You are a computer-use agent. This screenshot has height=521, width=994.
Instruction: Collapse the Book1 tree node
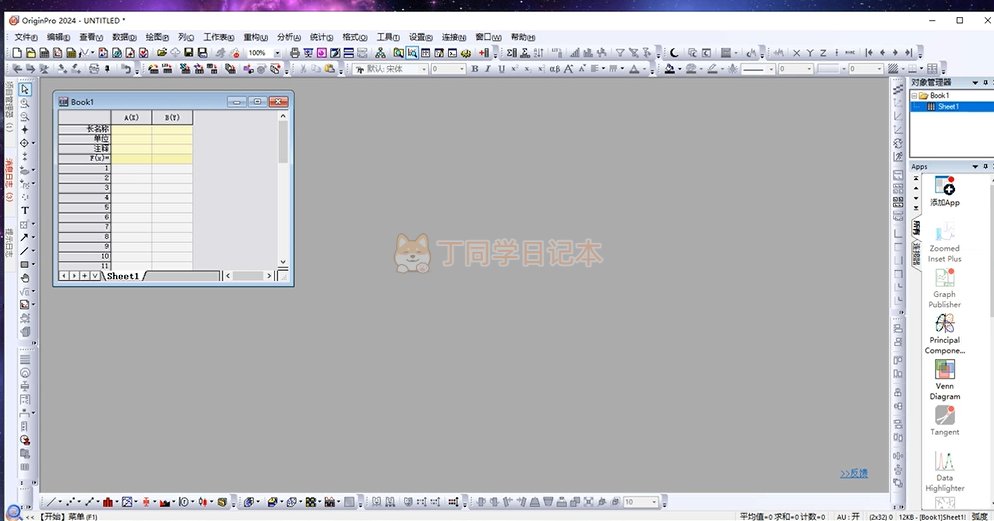[915, 96]
